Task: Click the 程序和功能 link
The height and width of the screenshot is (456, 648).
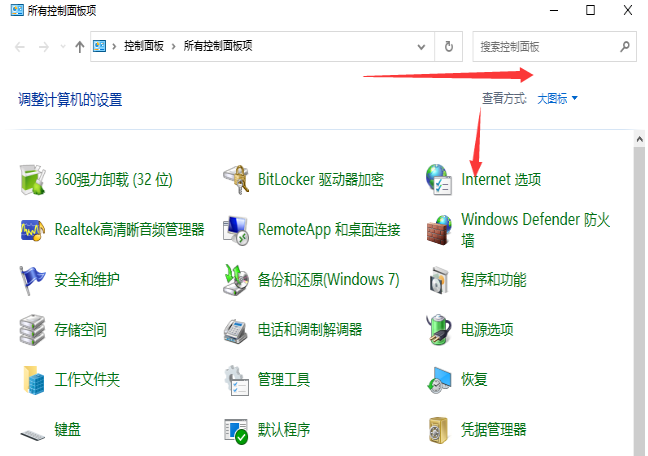Action: point(493,279)
